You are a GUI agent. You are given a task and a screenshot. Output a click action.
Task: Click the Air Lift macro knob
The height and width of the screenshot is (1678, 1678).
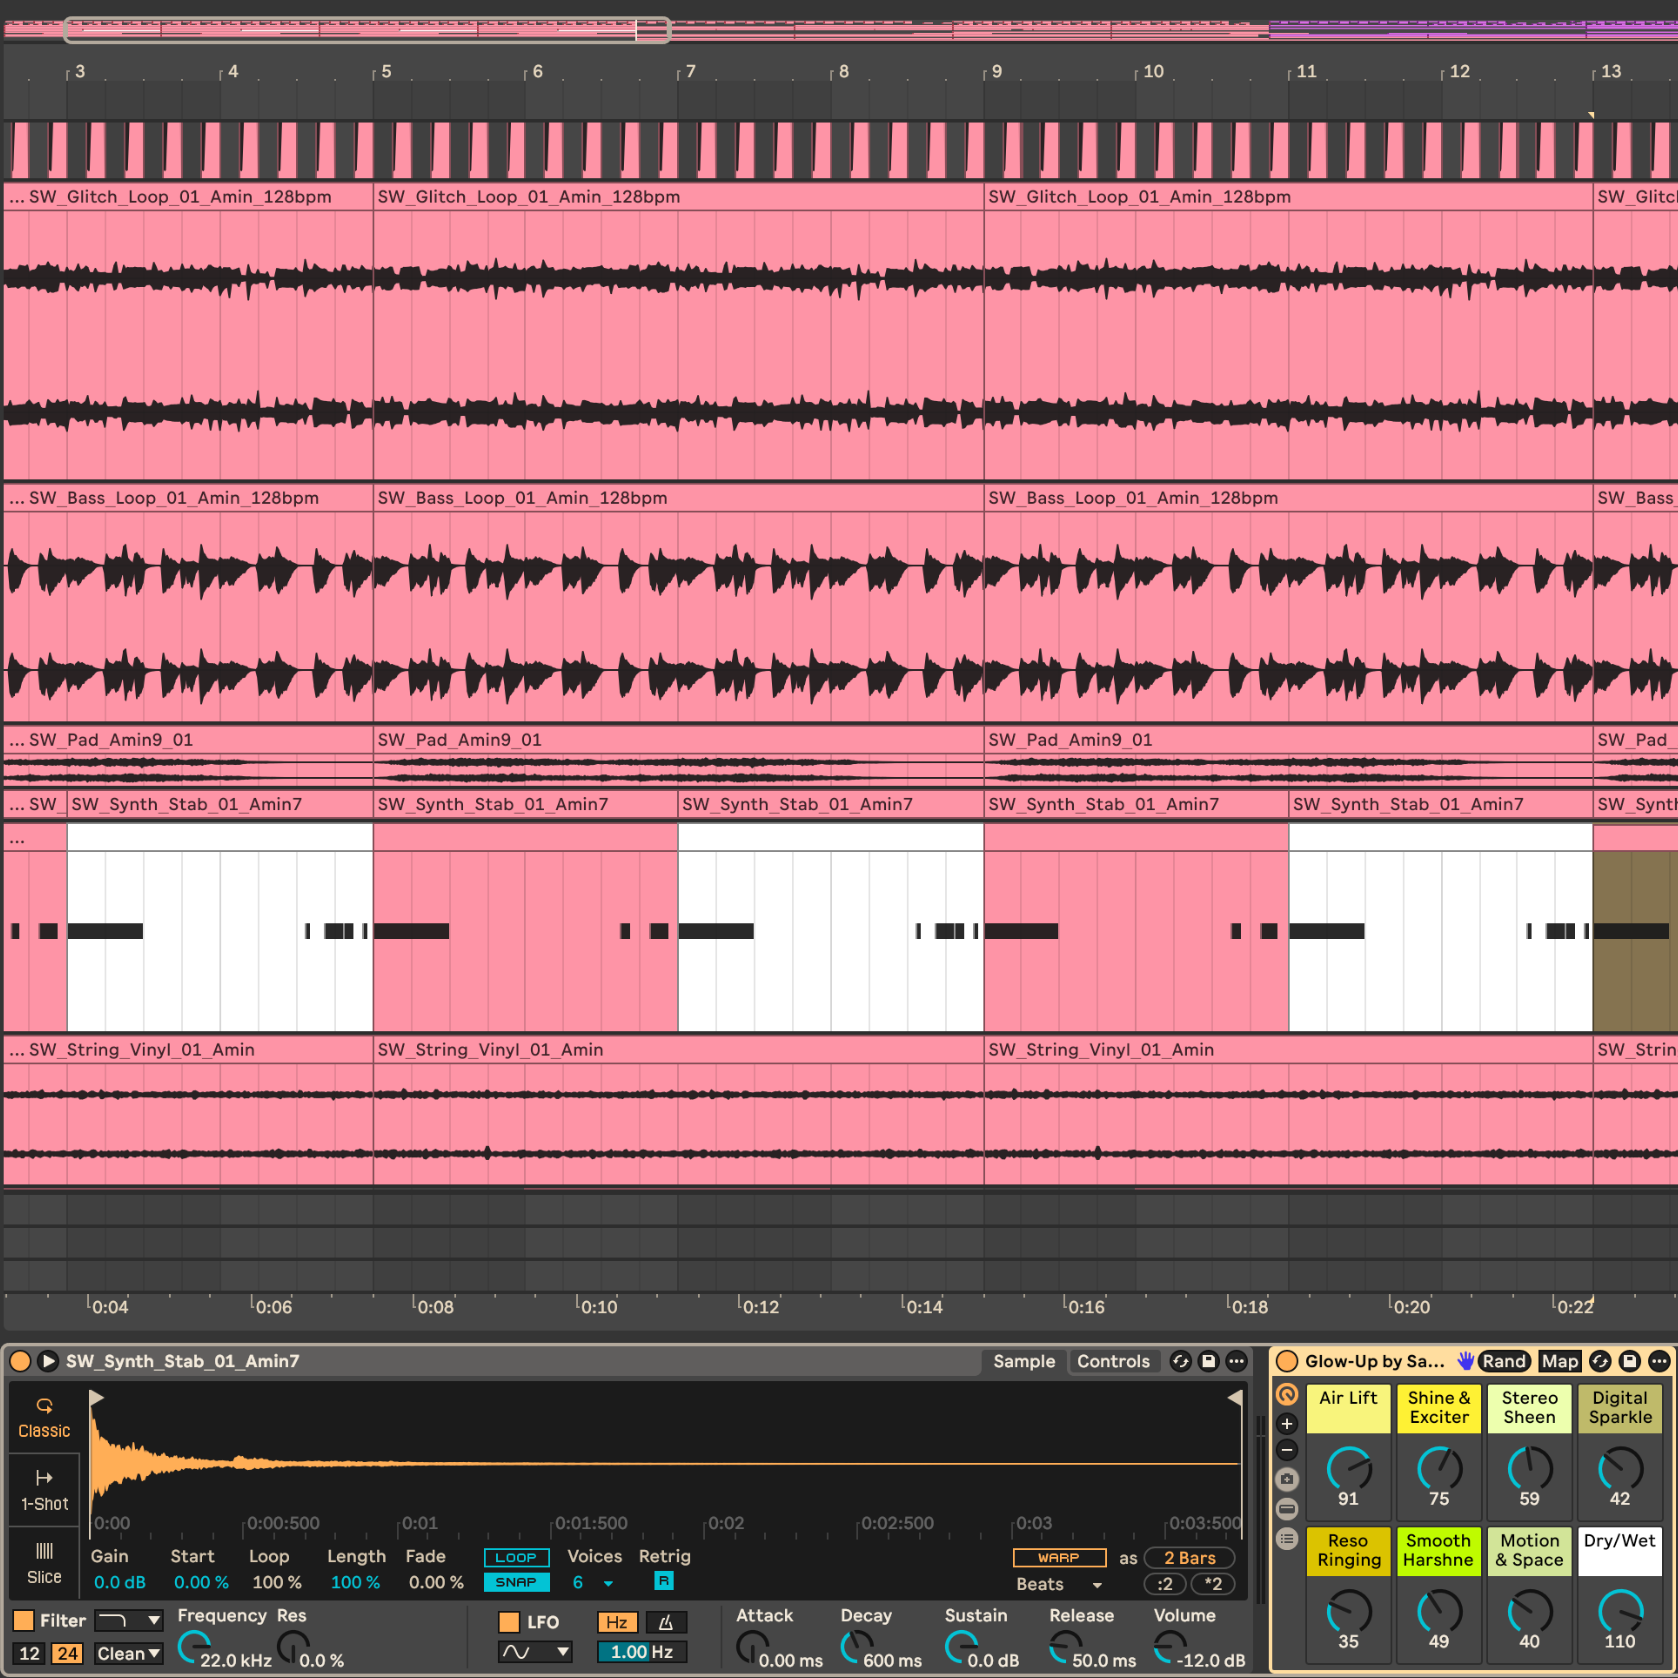click(x=1348, y=1469)
